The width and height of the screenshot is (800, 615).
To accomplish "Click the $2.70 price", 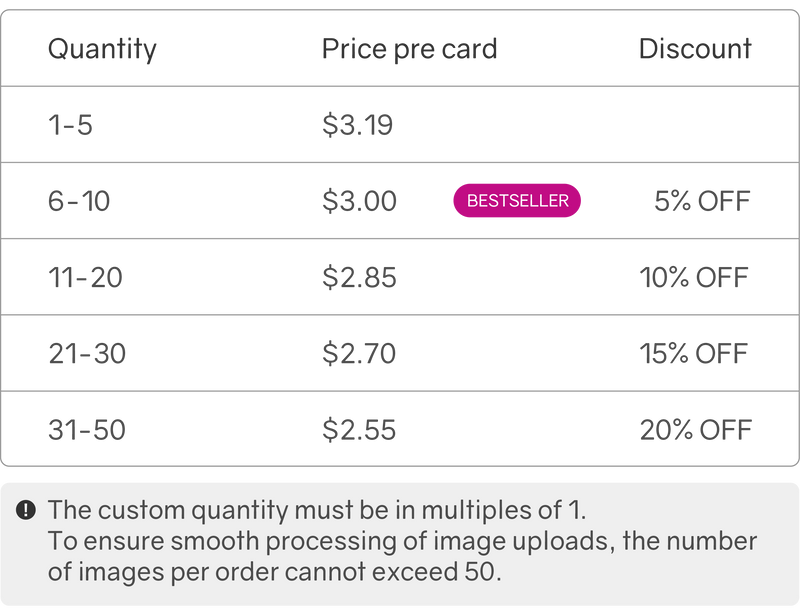I will pos(360,353).
